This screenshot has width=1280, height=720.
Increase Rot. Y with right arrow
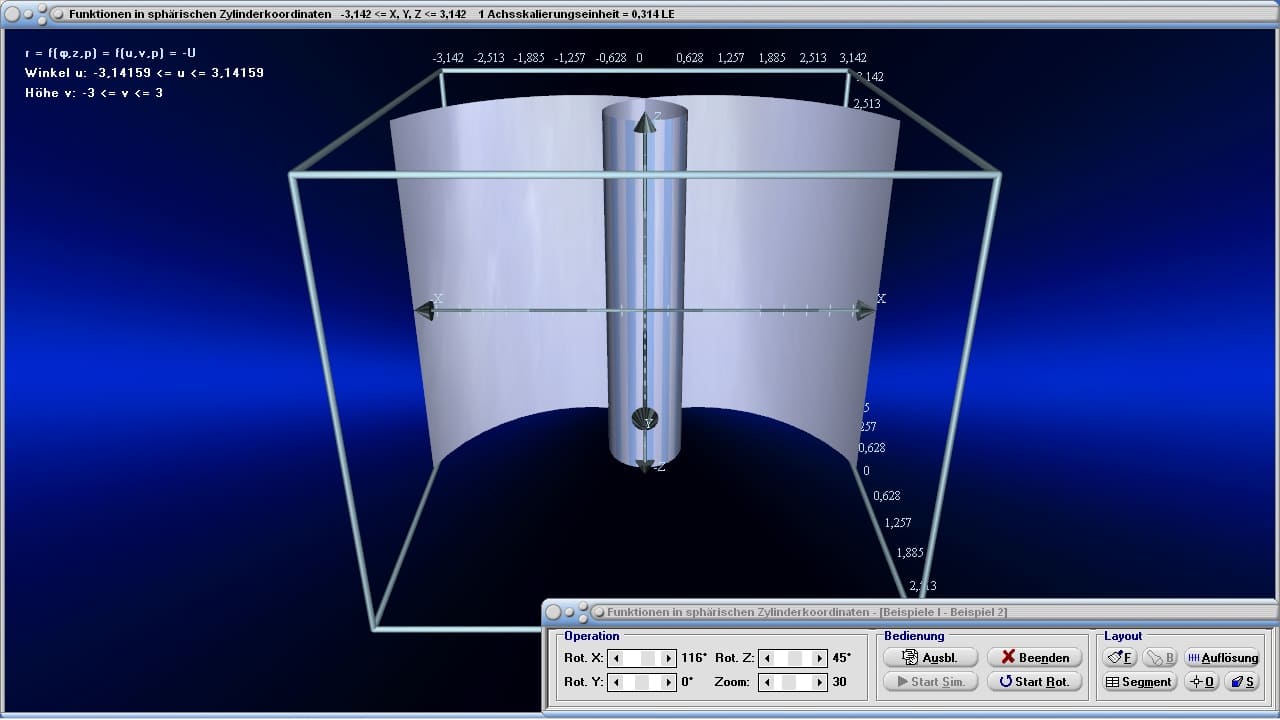tap(670, 682)
